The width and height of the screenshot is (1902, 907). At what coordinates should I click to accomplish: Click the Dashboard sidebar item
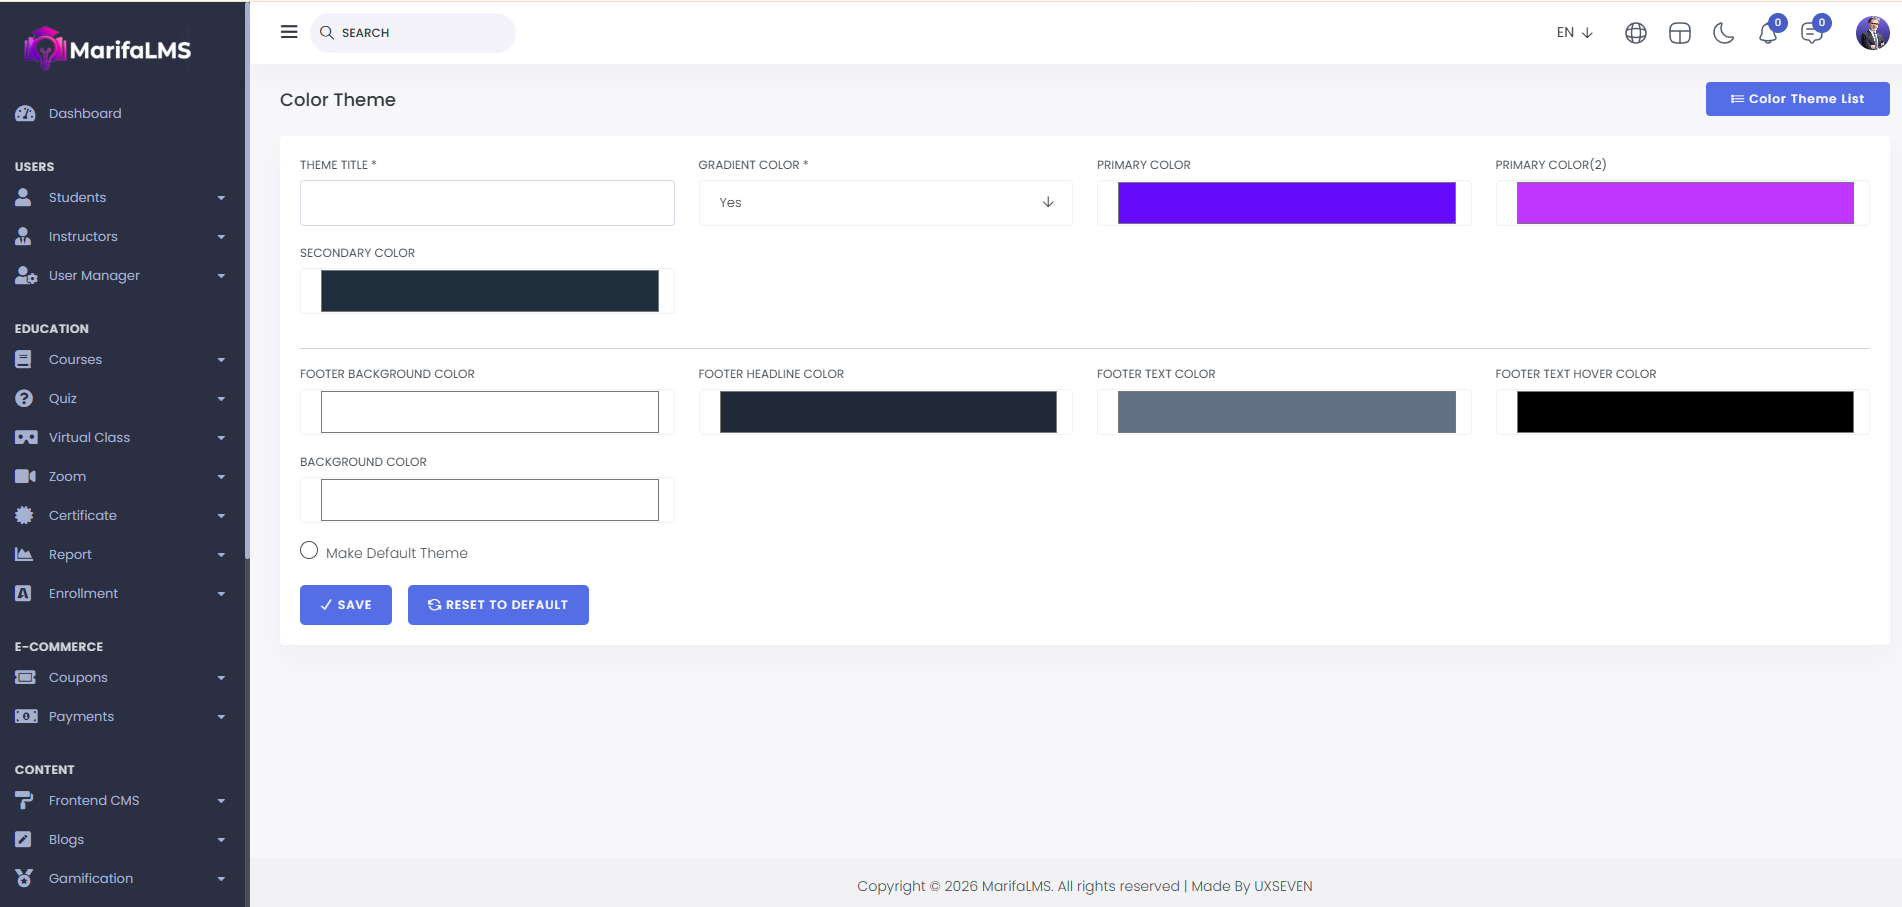[85, 114]
